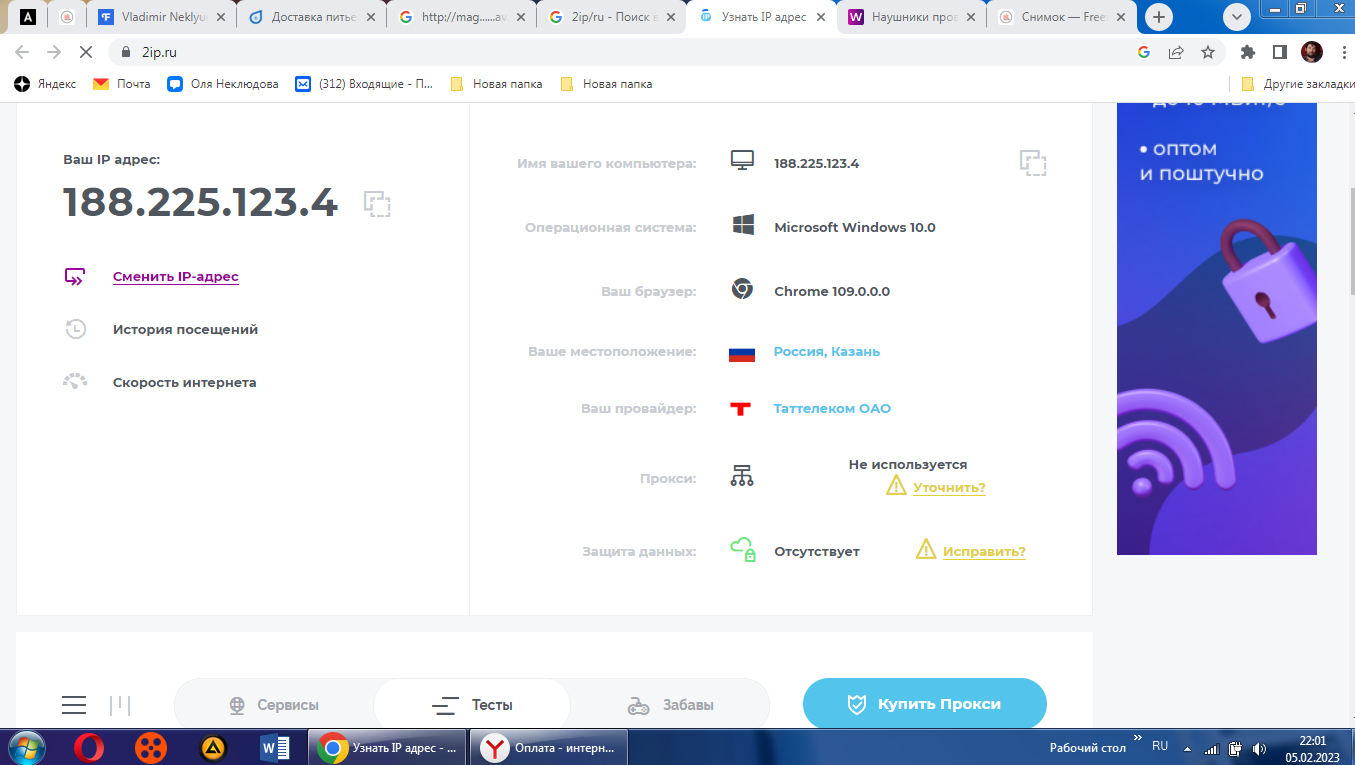The height and width of the screenshot is (765, 1355).
Task: Open the Оля Неклюдова bookmark
Action: [x=223, y=84]
